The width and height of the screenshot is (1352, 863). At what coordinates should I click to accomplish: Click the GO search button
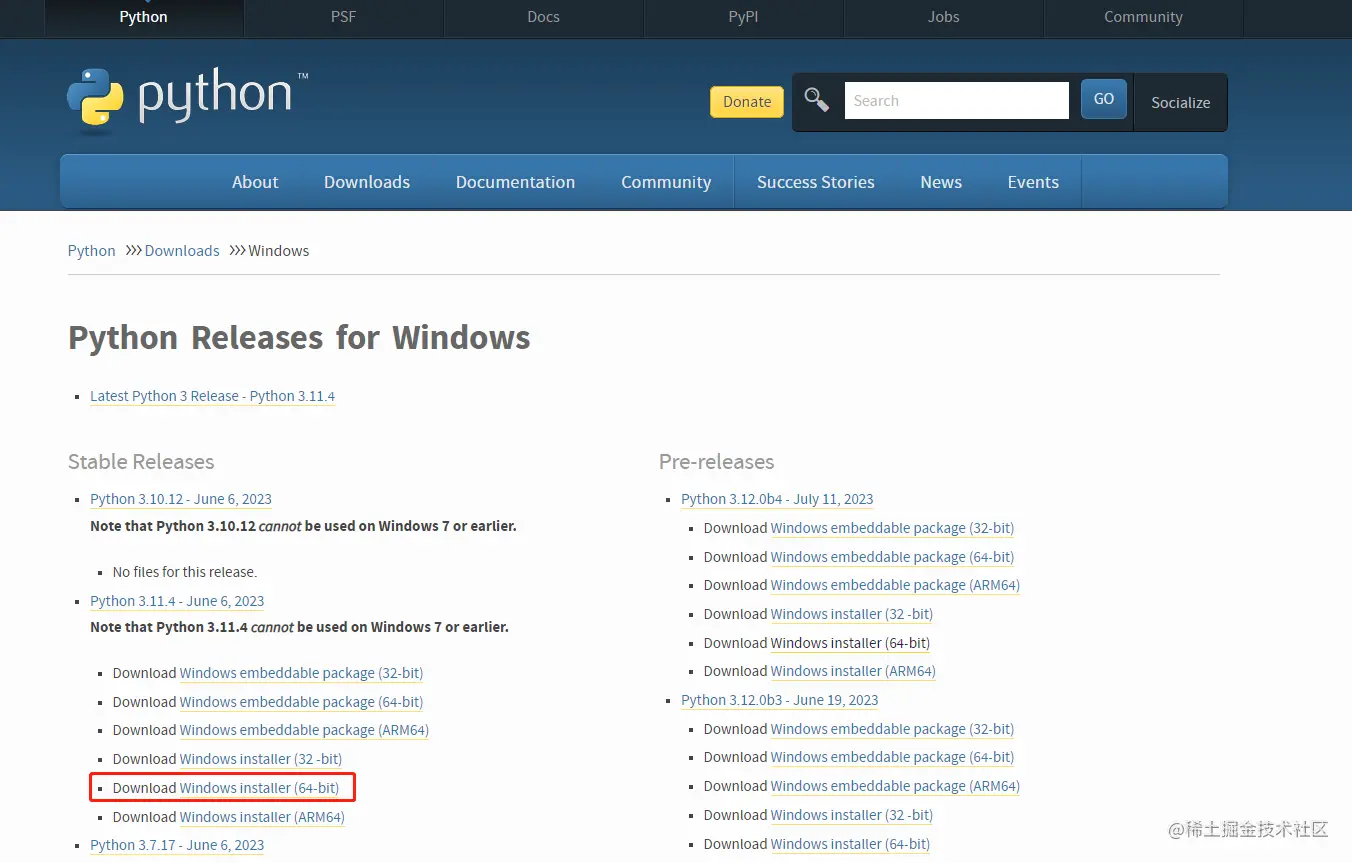coord(1104,99)
